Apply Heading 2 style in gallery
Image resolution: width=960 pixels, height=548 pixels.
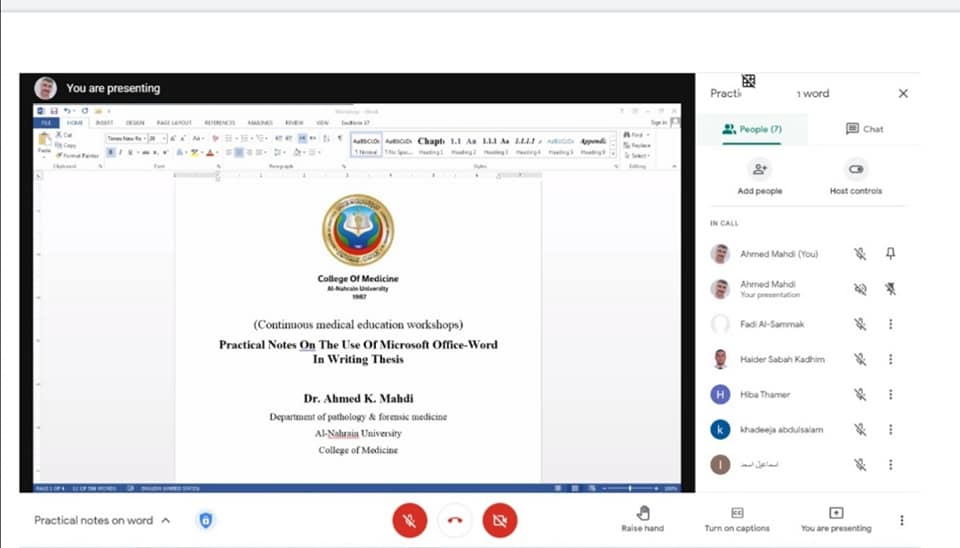tap(463, 145)
